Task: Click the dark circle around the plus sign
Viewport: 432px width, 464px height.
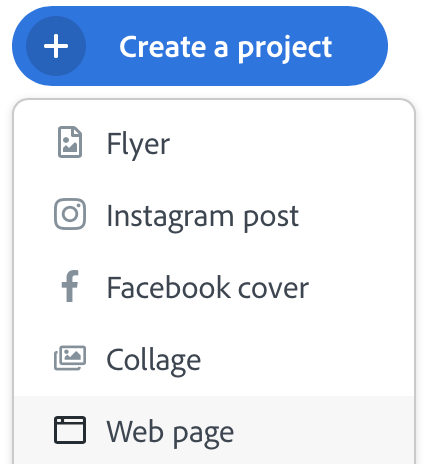Action: [x=56, y=46]
